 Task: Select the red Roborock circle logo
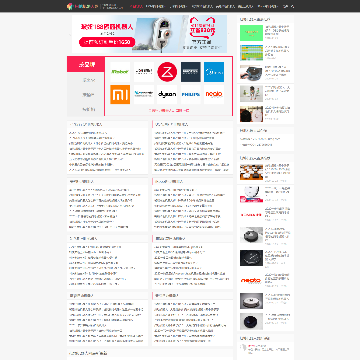tap(167, 72)
